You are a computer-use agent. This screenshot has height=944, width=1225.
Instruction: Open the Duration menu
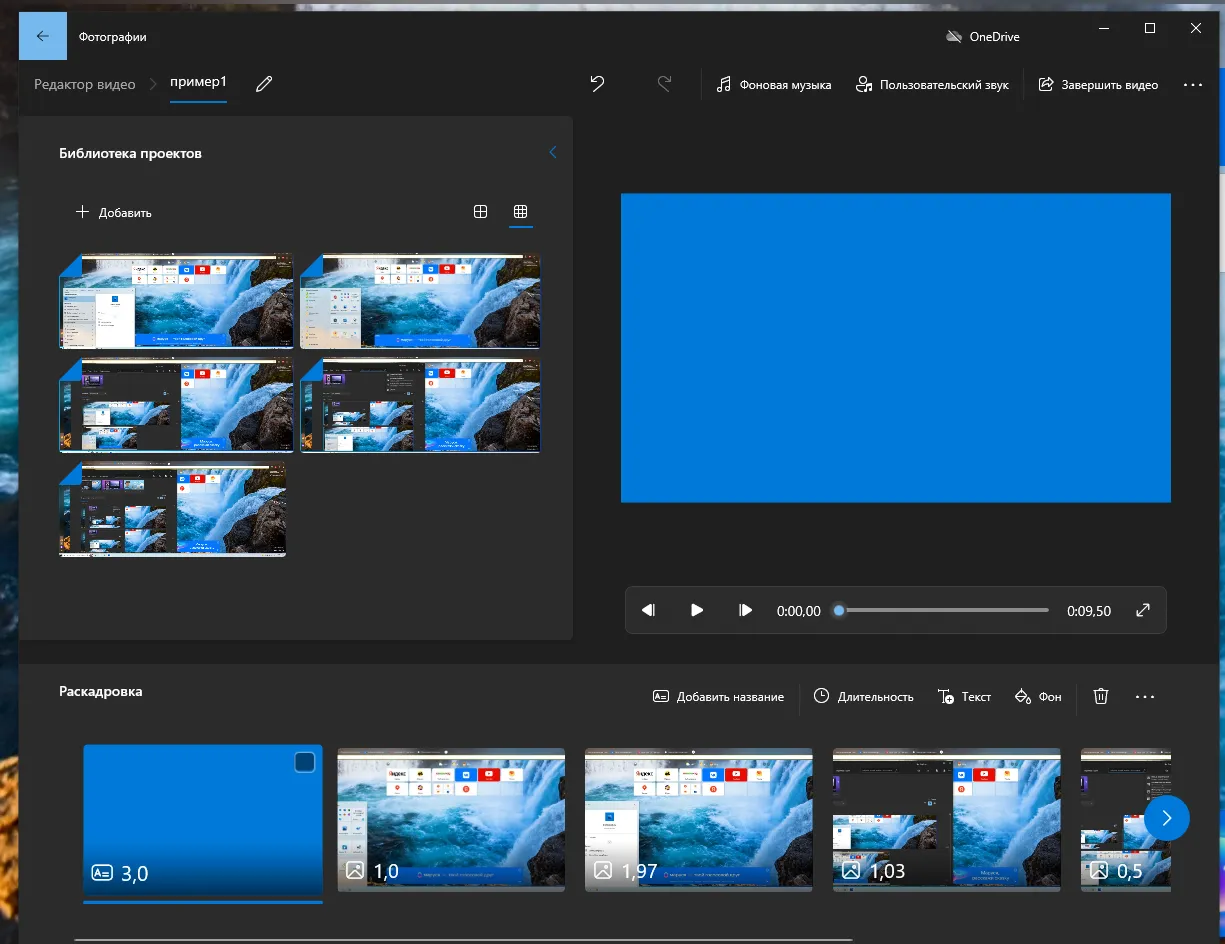point(864,696)
